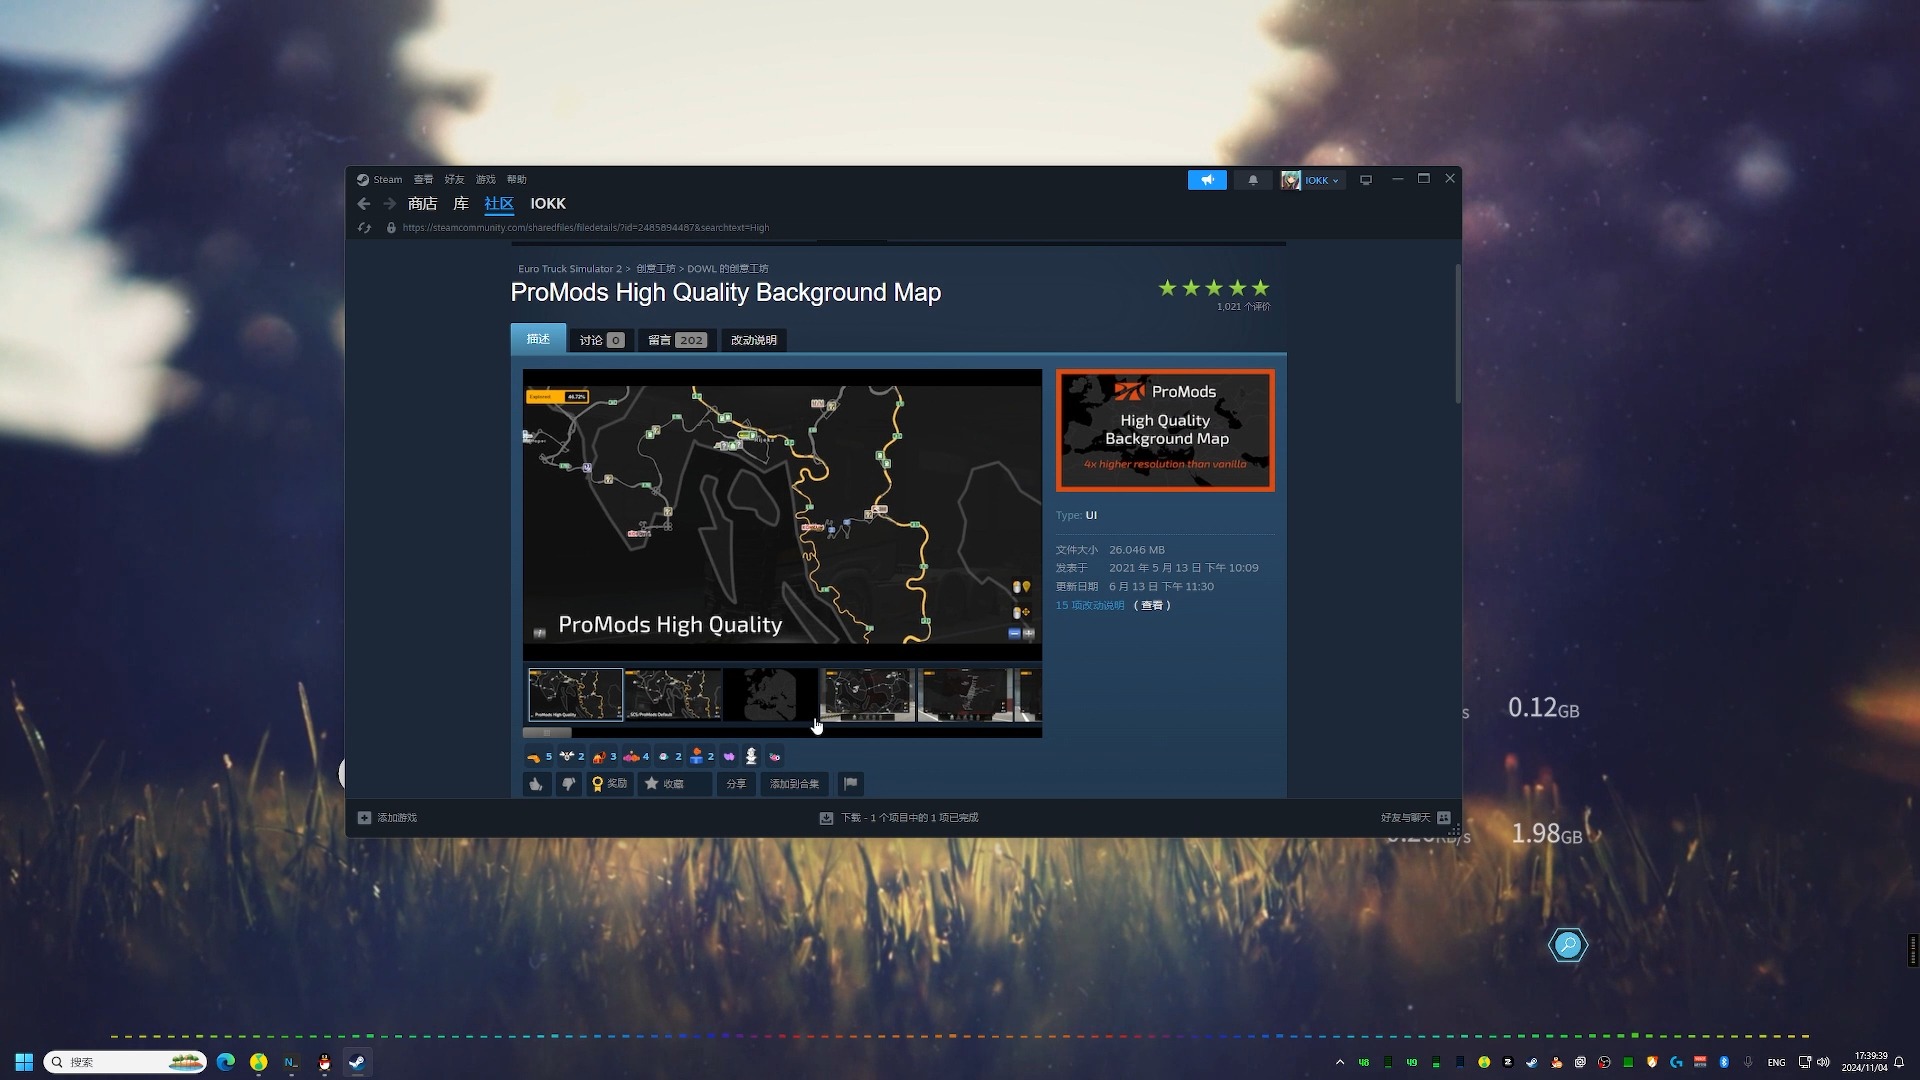Viewport: 1920px width, 1080px height.
Task: Click the thumbs down rate button
Action: (569, 784)
